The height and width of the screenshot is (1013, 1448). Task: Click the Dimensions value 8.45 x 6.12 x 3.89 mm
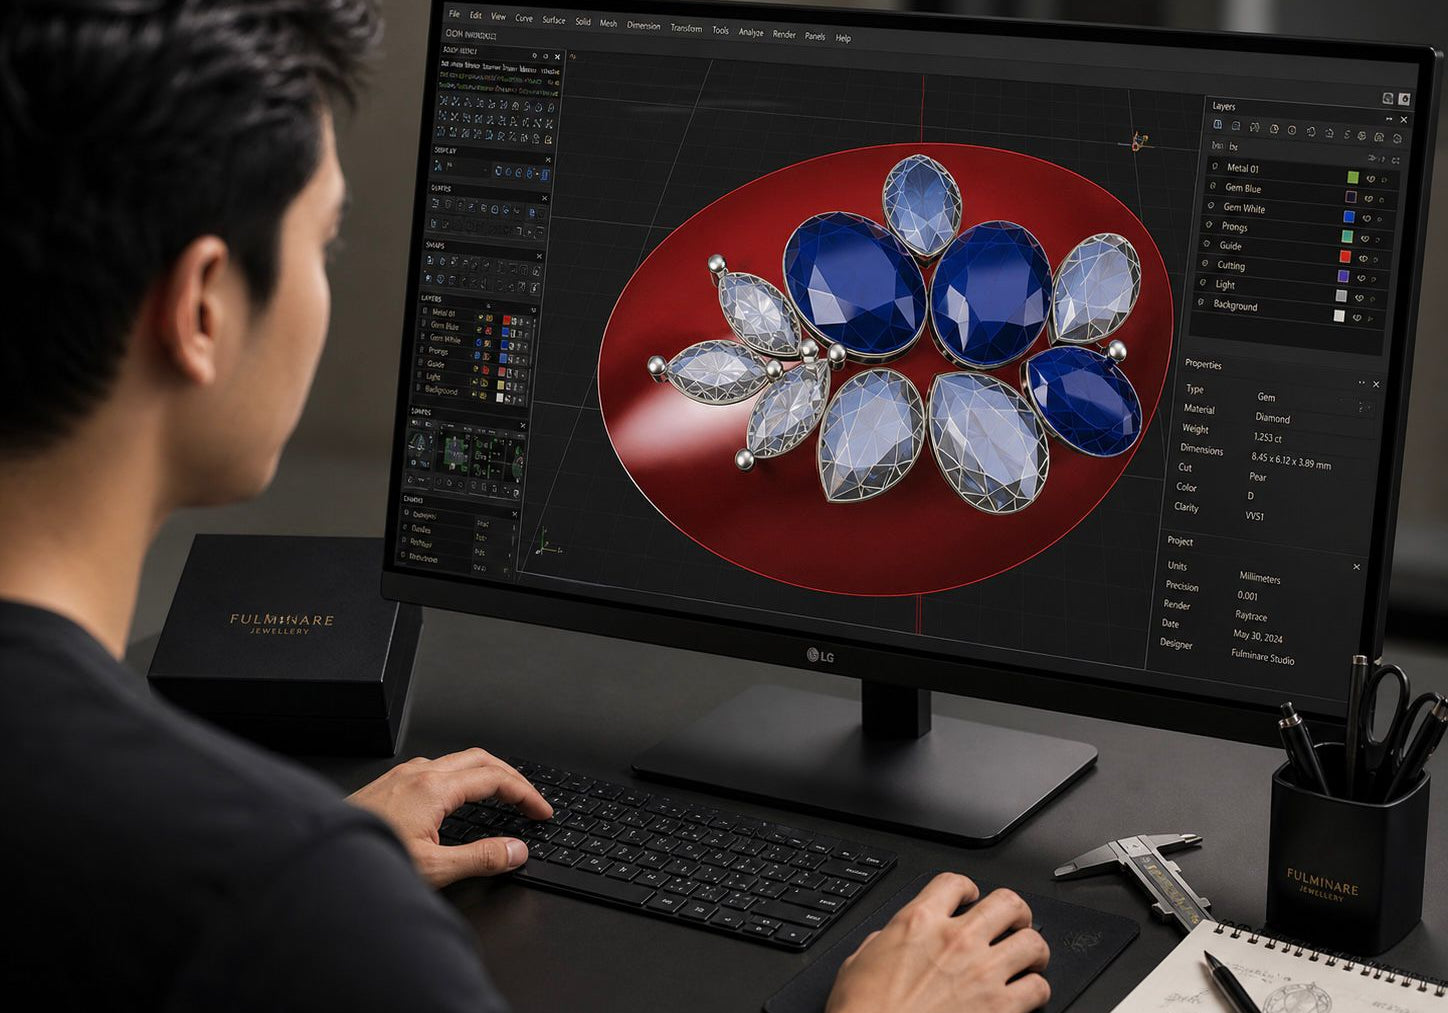tap(1290, 460)
